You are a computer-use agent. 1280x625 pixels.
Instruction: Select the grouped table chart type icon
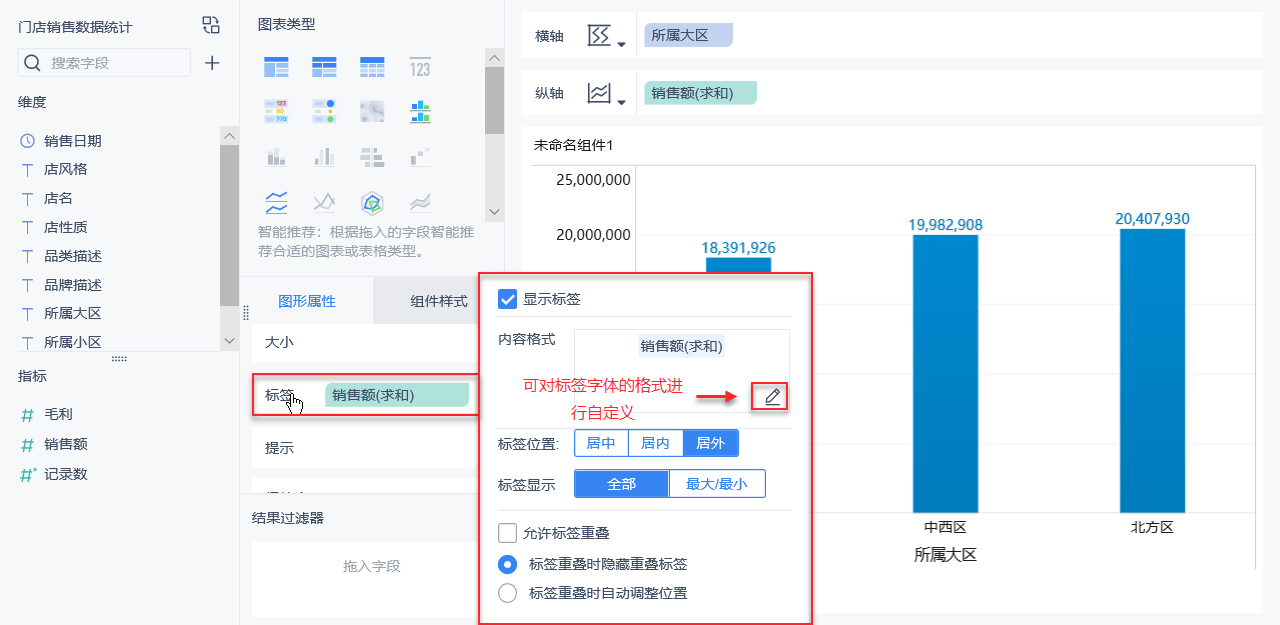click(x=276, y=67)
